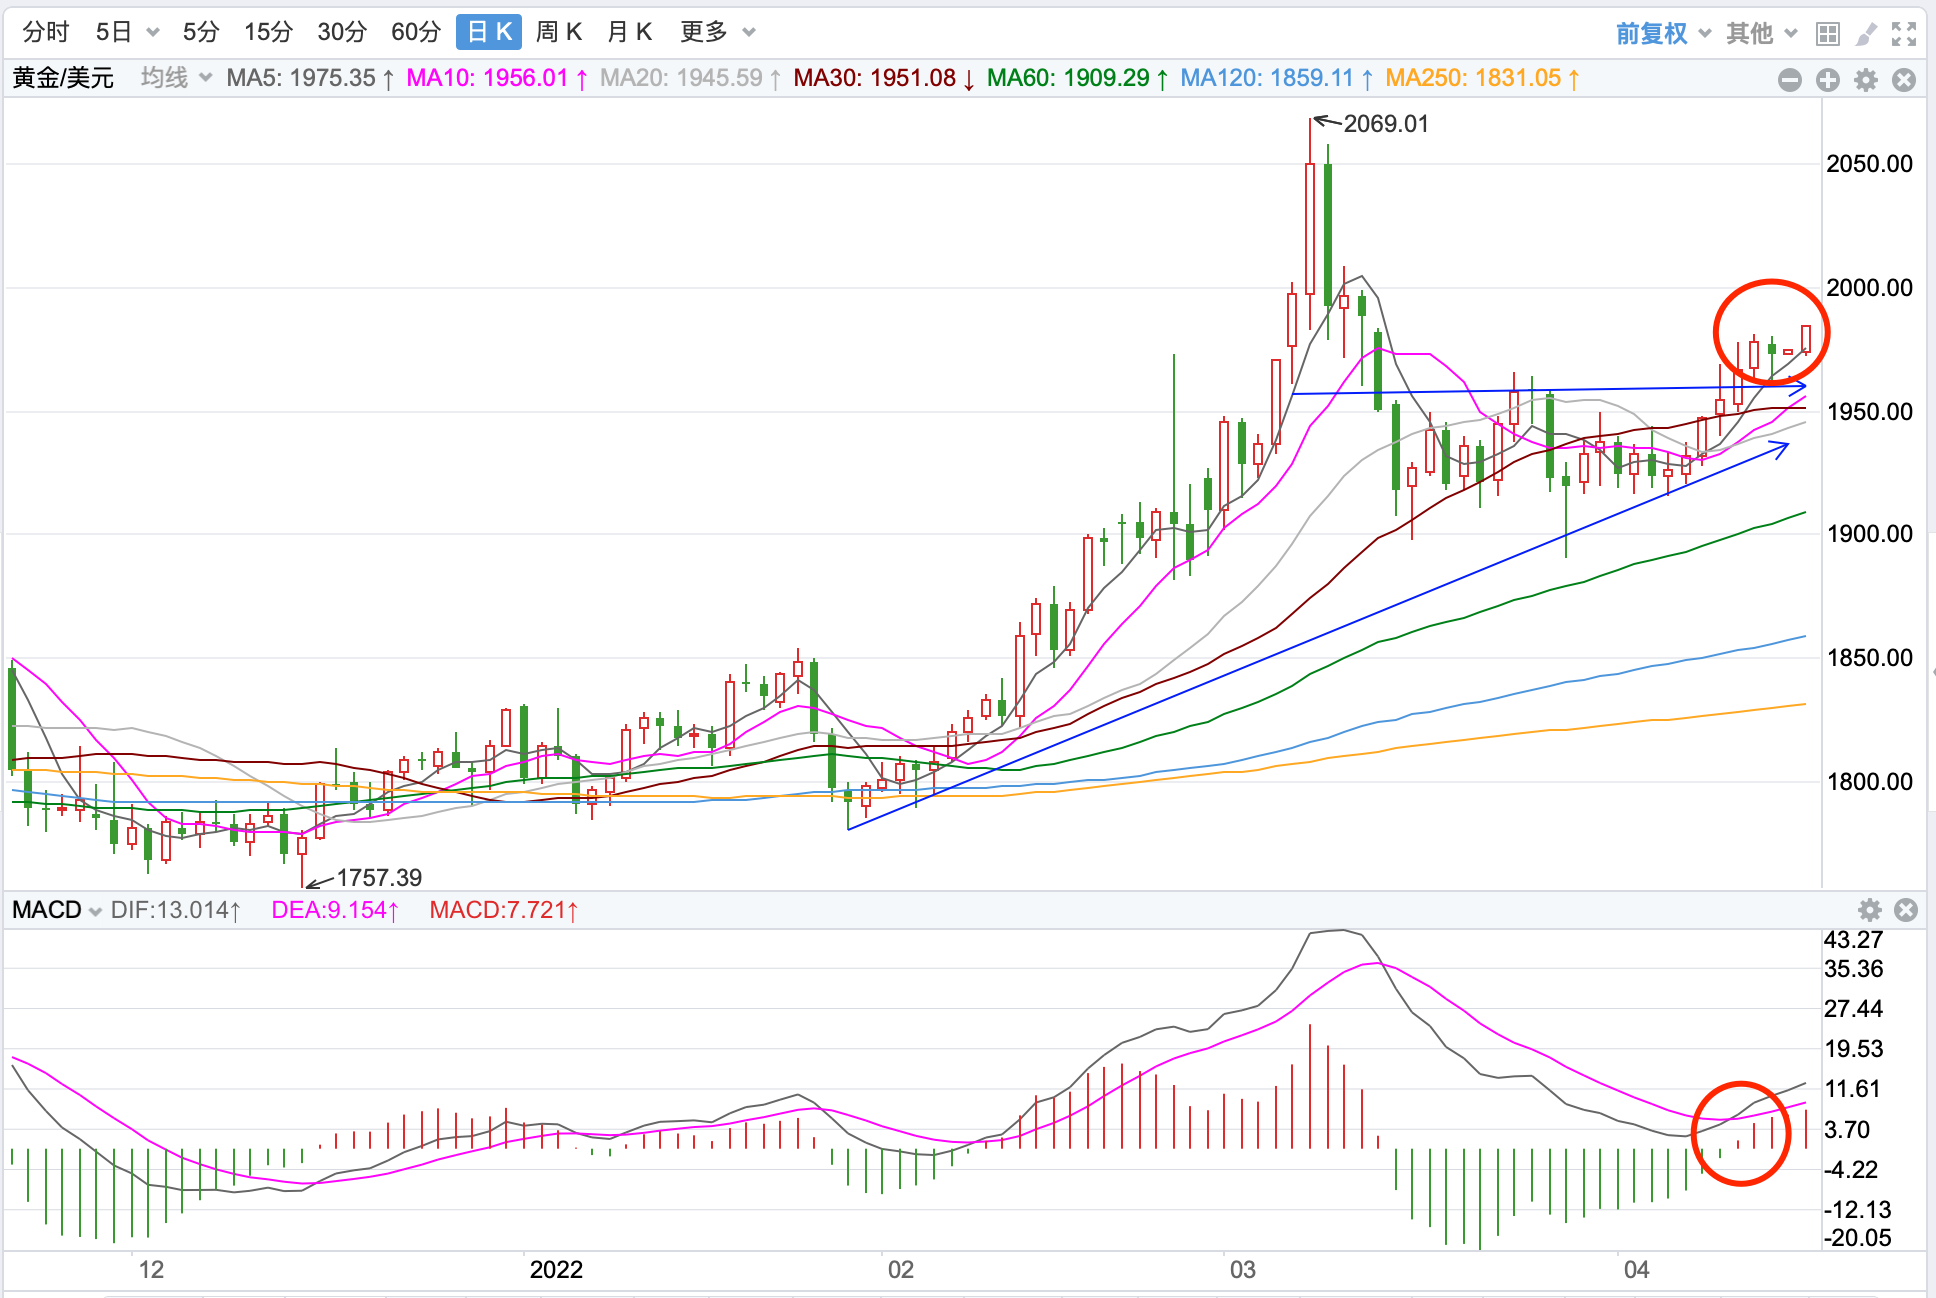
Task: Click the 03 month date axis label
Action: pos(1242,1270)
